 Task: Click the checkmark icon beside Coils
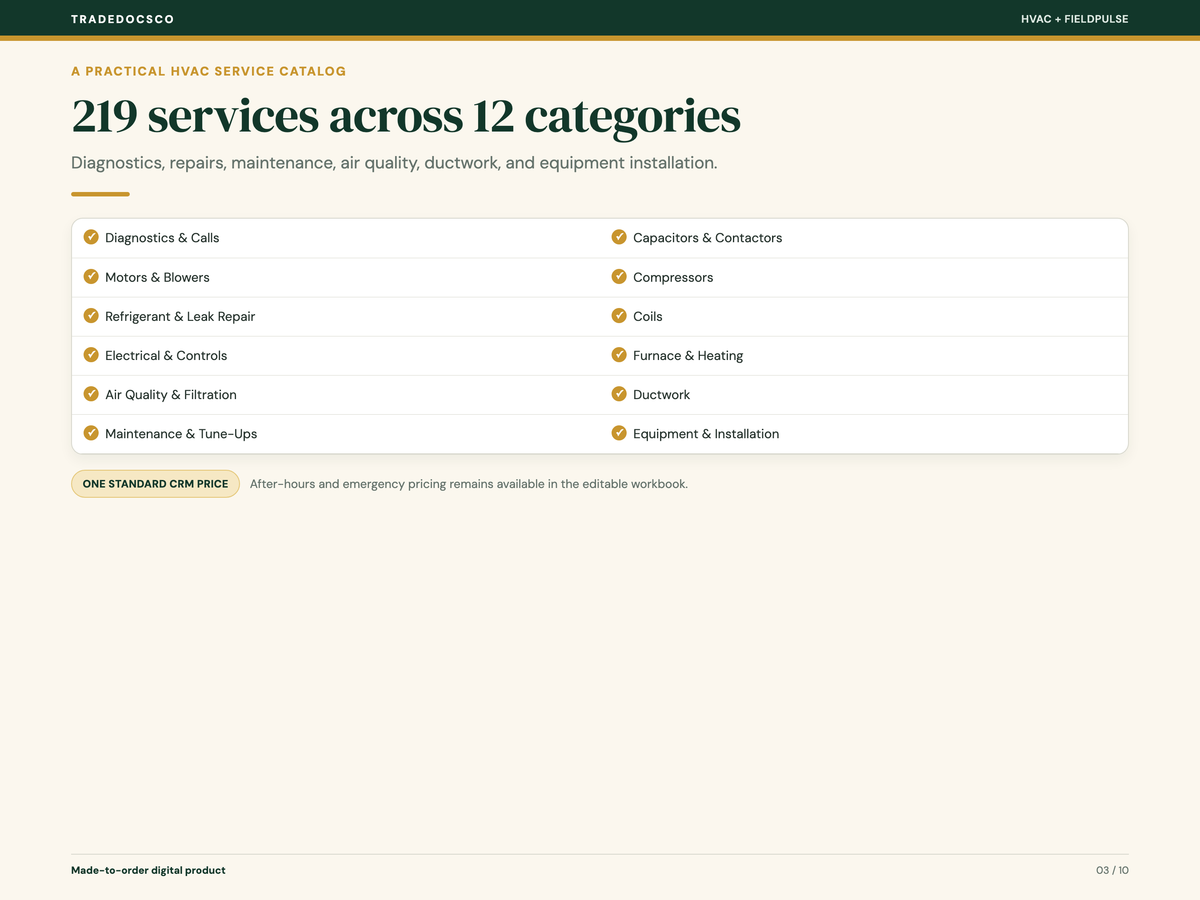(619, 316)
